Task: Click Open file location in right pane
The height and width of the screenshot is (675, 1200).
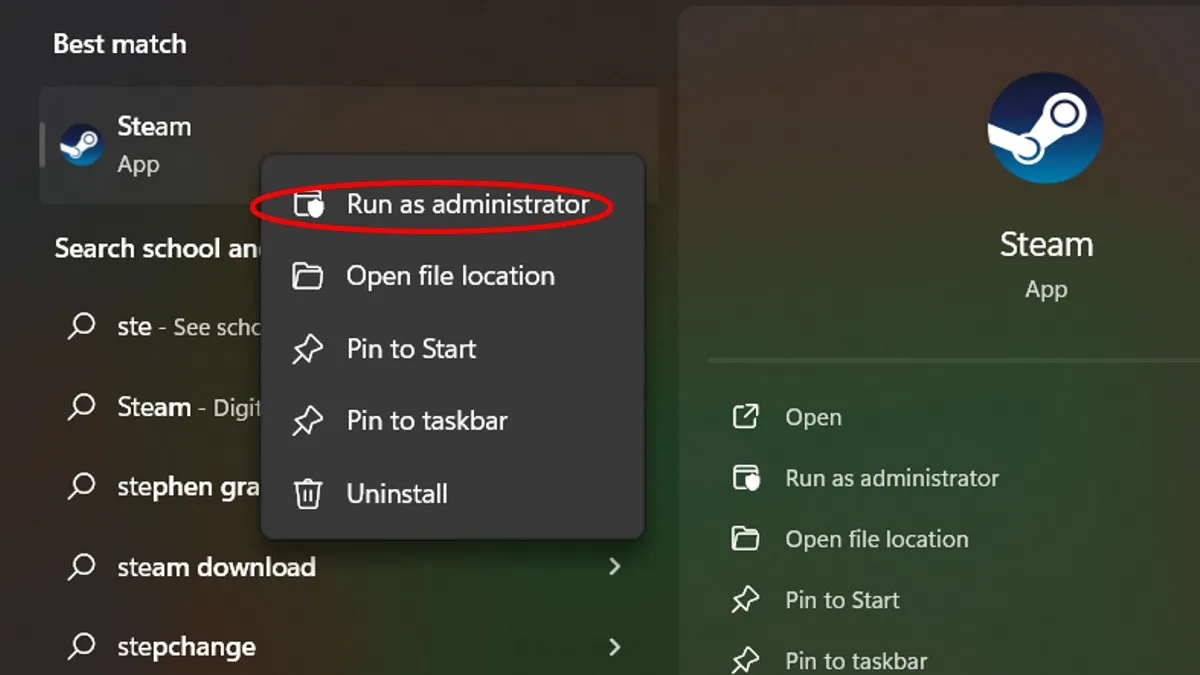Action: point(876,539)
